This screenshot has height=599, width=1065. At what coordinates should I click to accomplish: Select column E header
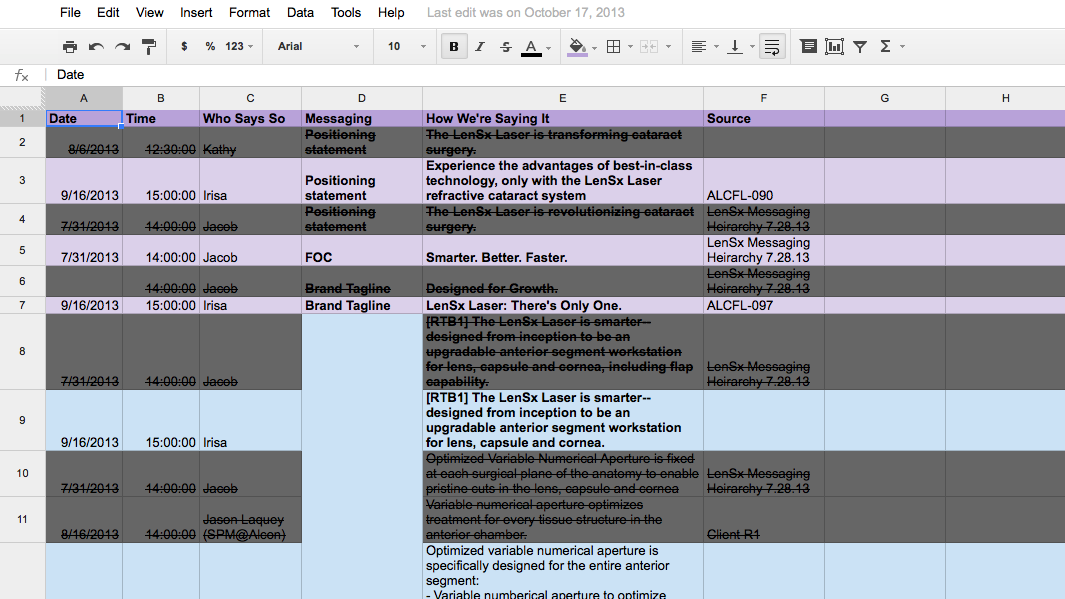point(562,98)
